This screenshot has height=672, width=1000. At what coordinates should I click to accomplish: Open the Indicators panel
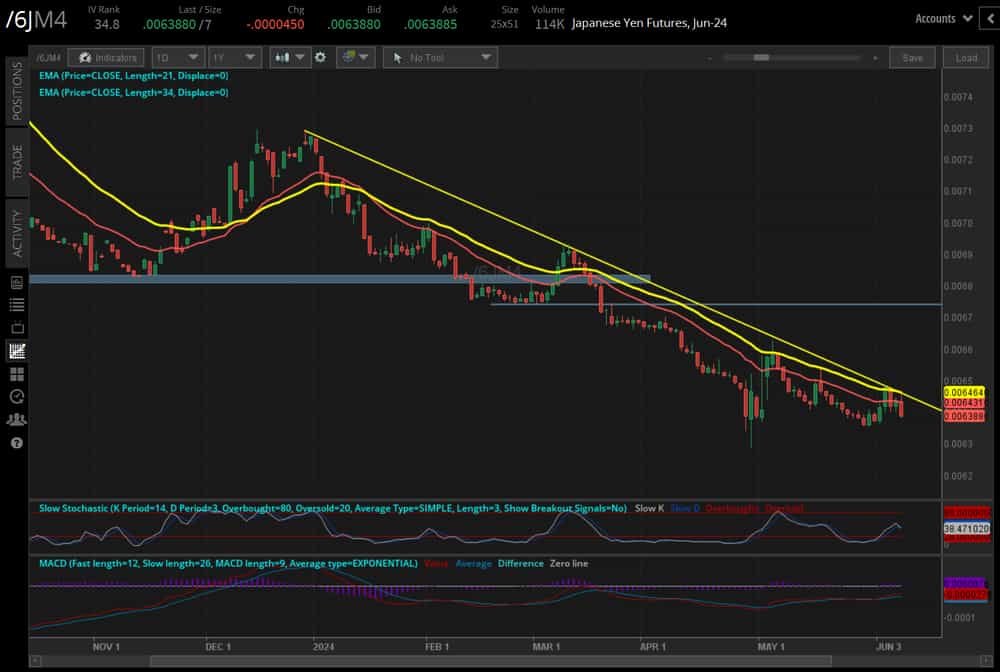[107, 58]
